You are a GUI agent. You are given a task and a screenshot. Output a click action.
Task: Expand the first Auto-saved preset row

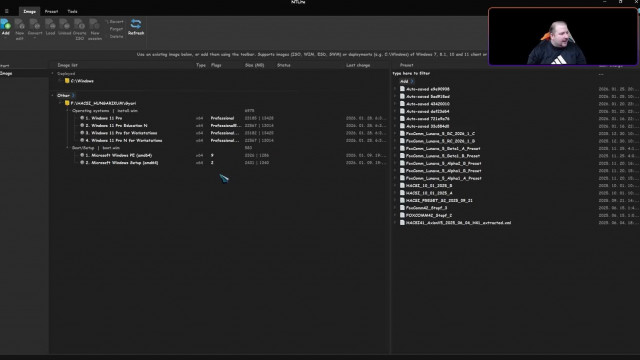point(395,89)
